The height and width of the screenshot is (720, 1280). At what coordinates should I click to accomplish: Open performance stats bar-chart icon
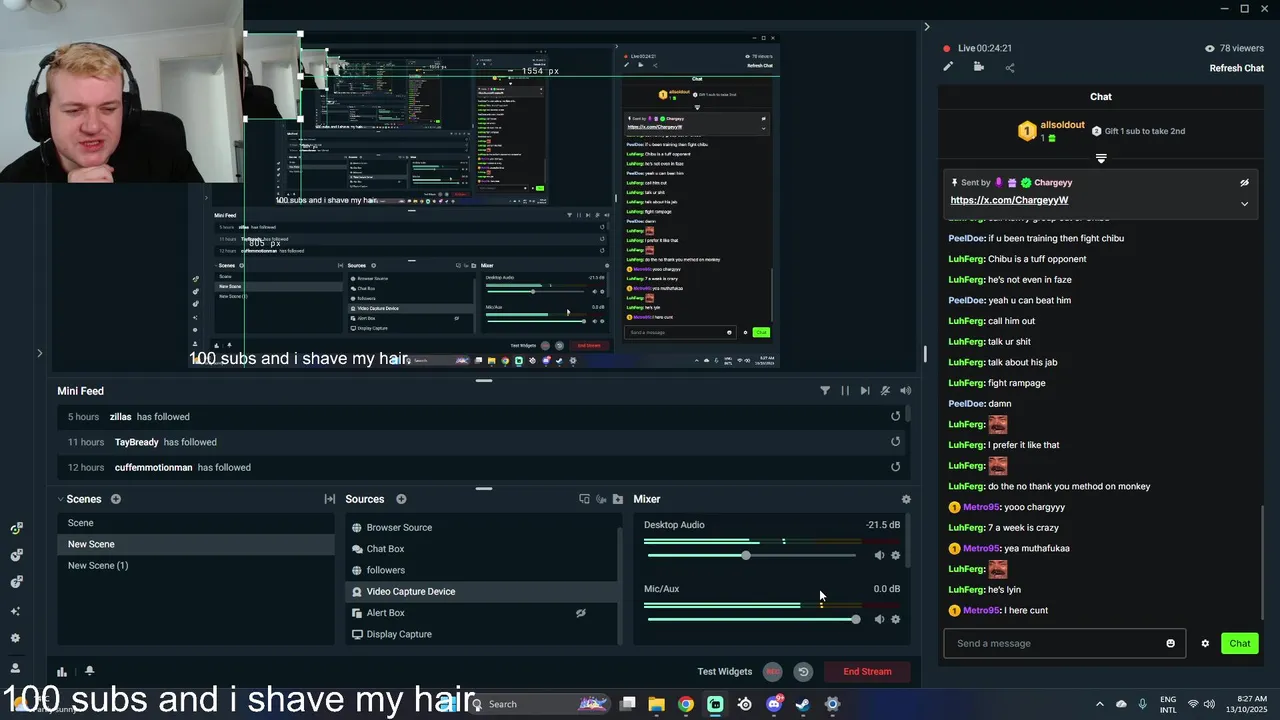pos(62,671)
